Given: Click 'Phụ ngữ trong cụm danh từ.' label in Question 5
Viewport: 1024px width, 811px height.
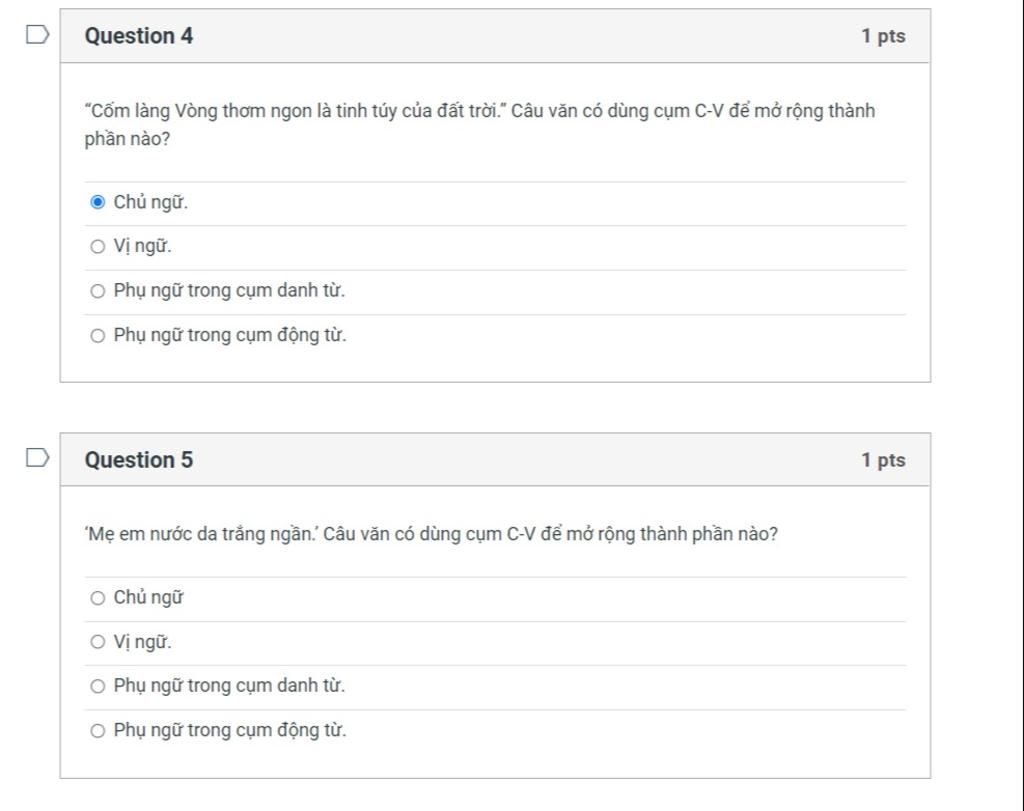Looking at the screenshot, I should [x=229, y=686].
